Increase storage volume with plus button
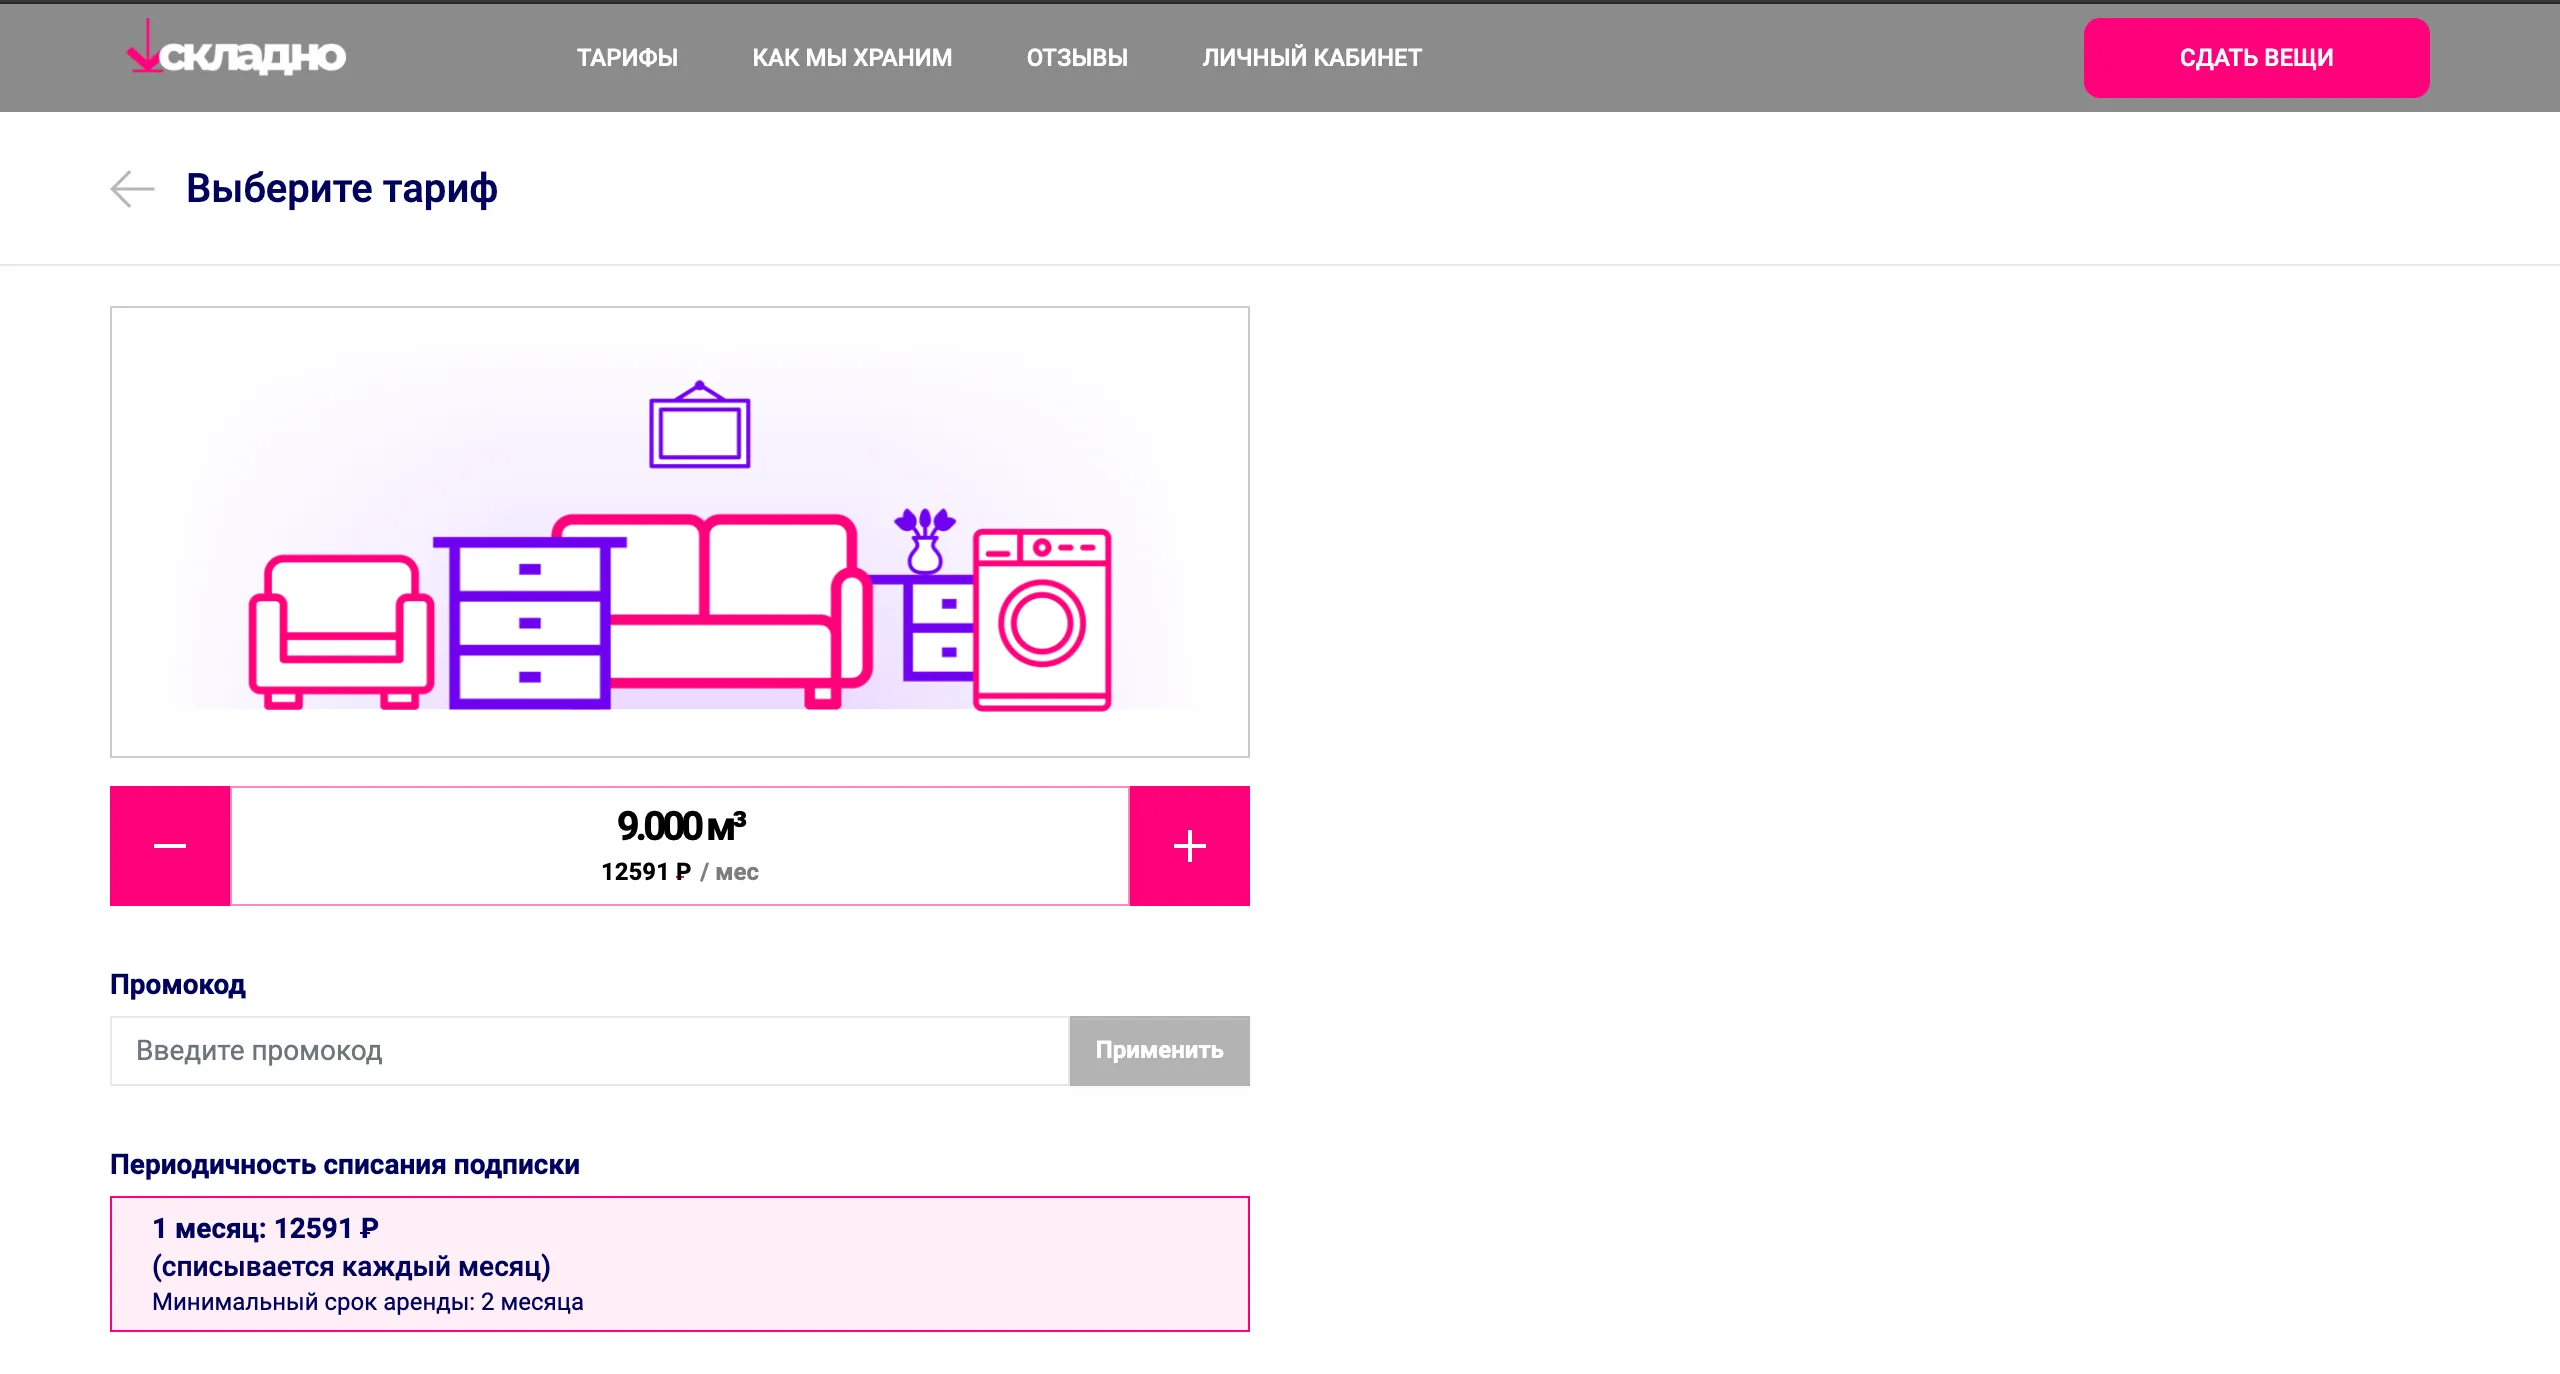The height and width of the screenshot is (1374, 2560). (1189, 846)
